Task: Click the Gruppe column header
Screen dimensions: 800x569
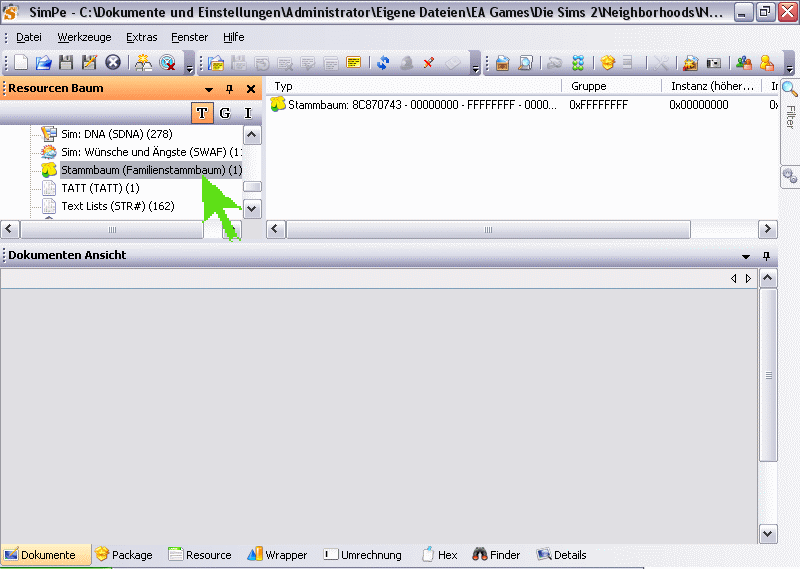Action: tap(590, 86)
